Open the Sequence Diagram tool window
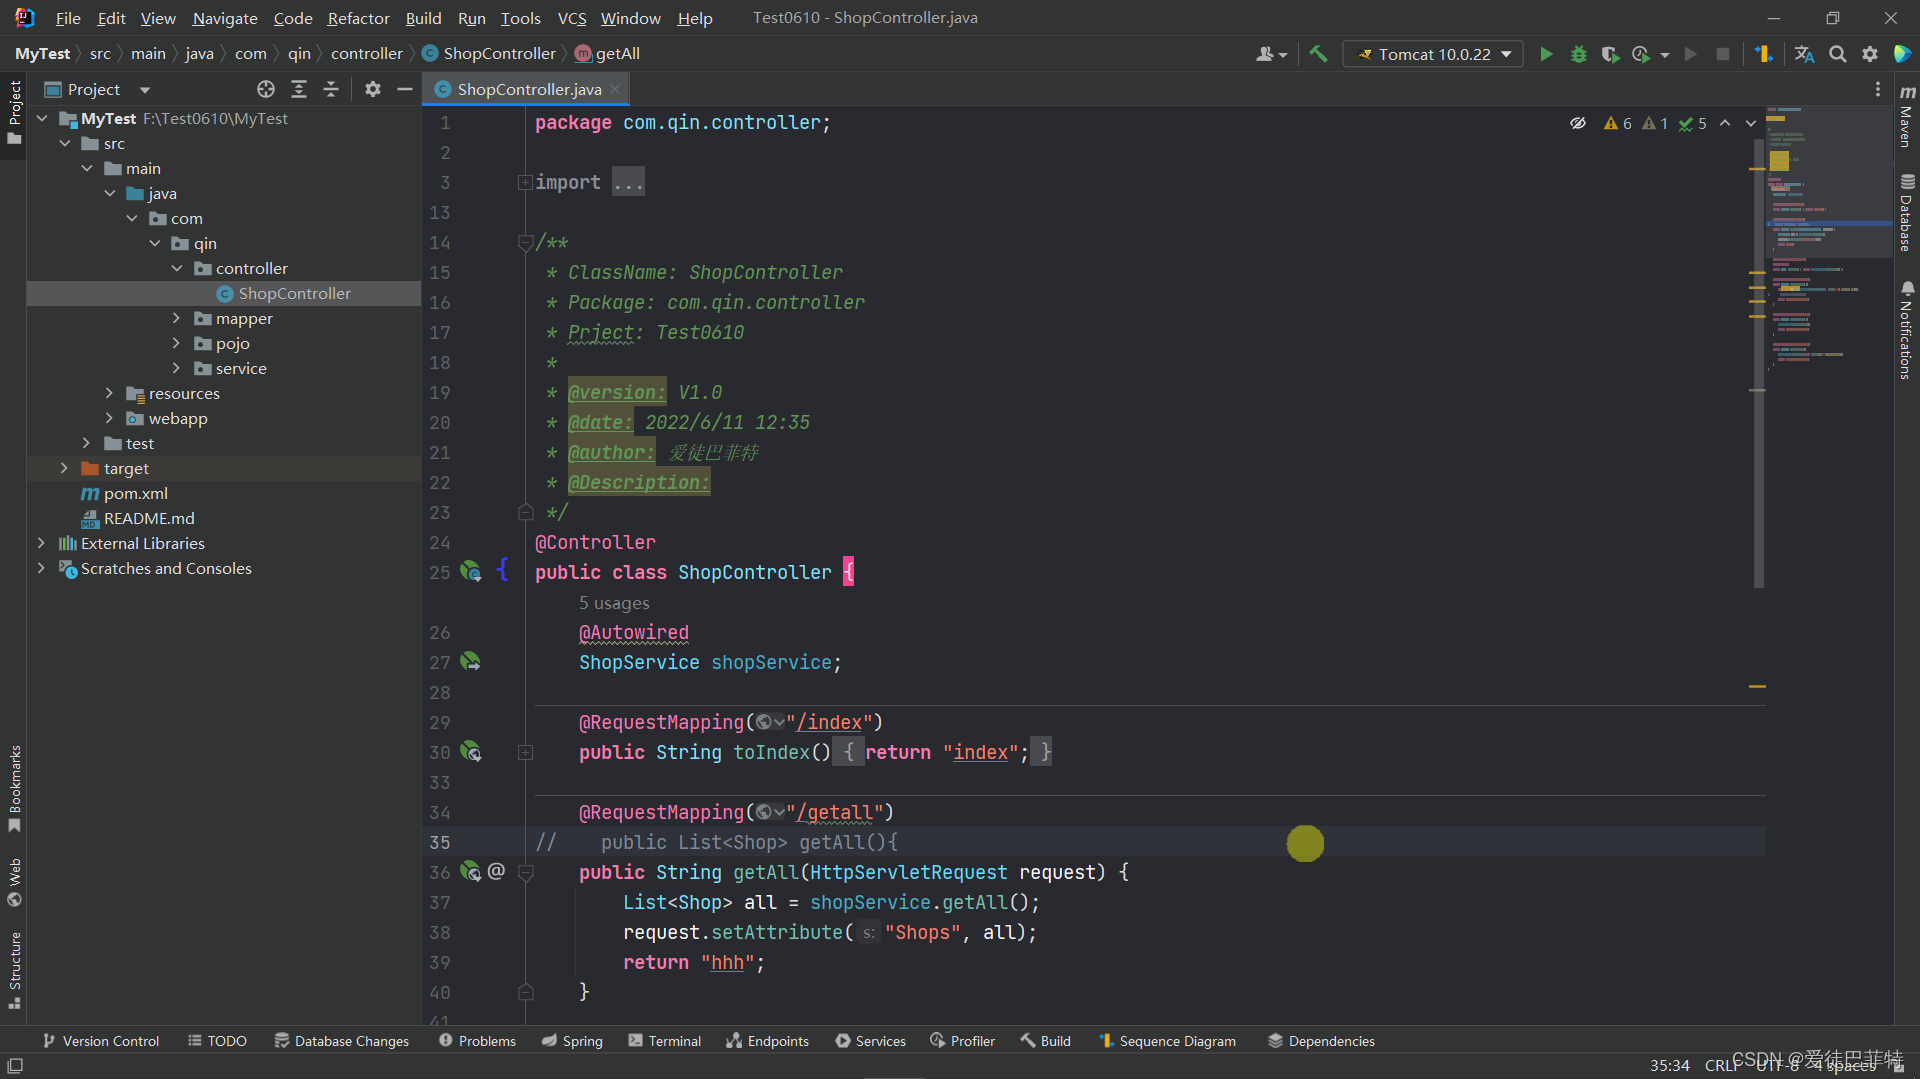Viewport: 1920px width, 1079px height. (x=1167, y=1041)
